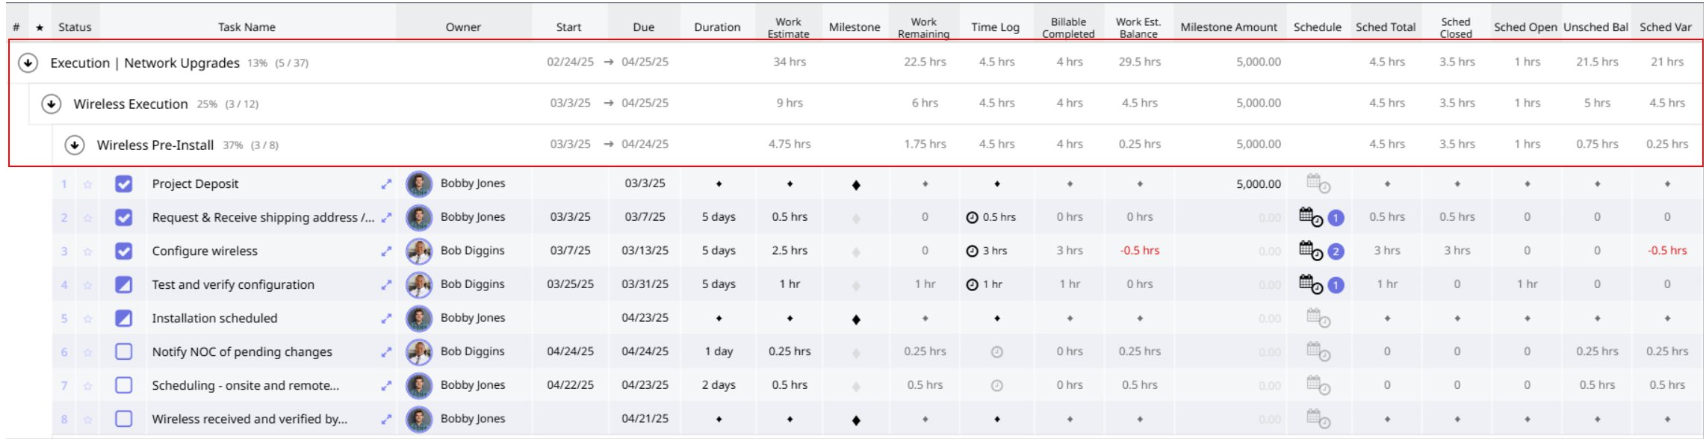Click Bob Diggins avatar on Test and verify row
Image resolution: width=1704 pixels, height=440 pixels.
click(x=419, y=285)
